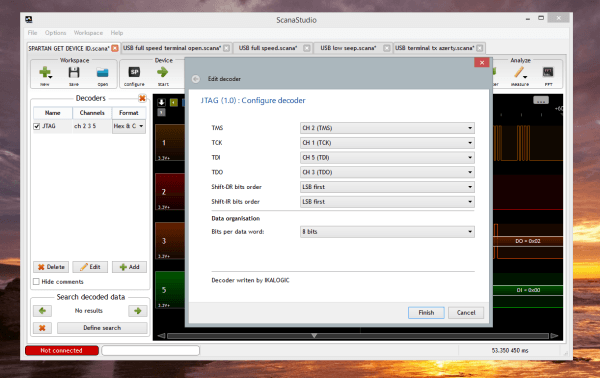Click the gray ellipsis button on the waveform
Viewport: 600px width, 378px height.
pyautogui.click(x=541, y=101)
